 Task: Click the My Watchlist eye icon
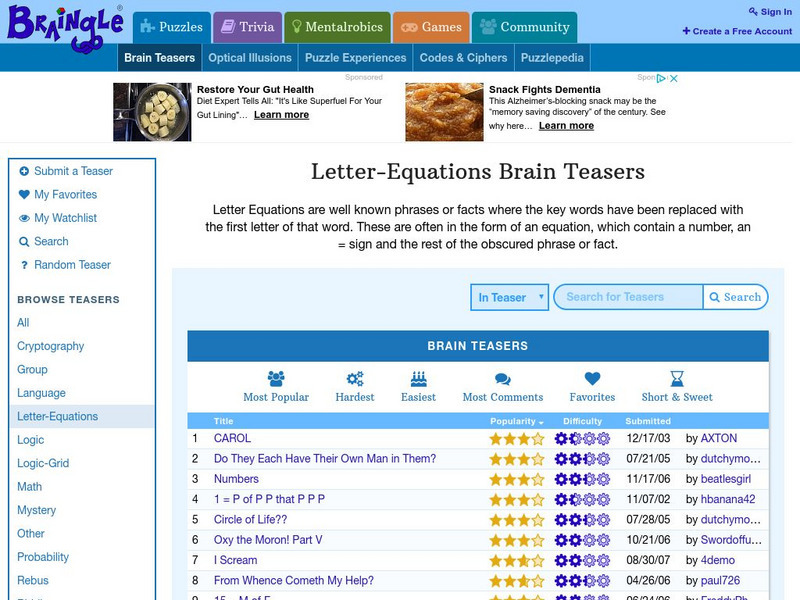pos(24,218)
